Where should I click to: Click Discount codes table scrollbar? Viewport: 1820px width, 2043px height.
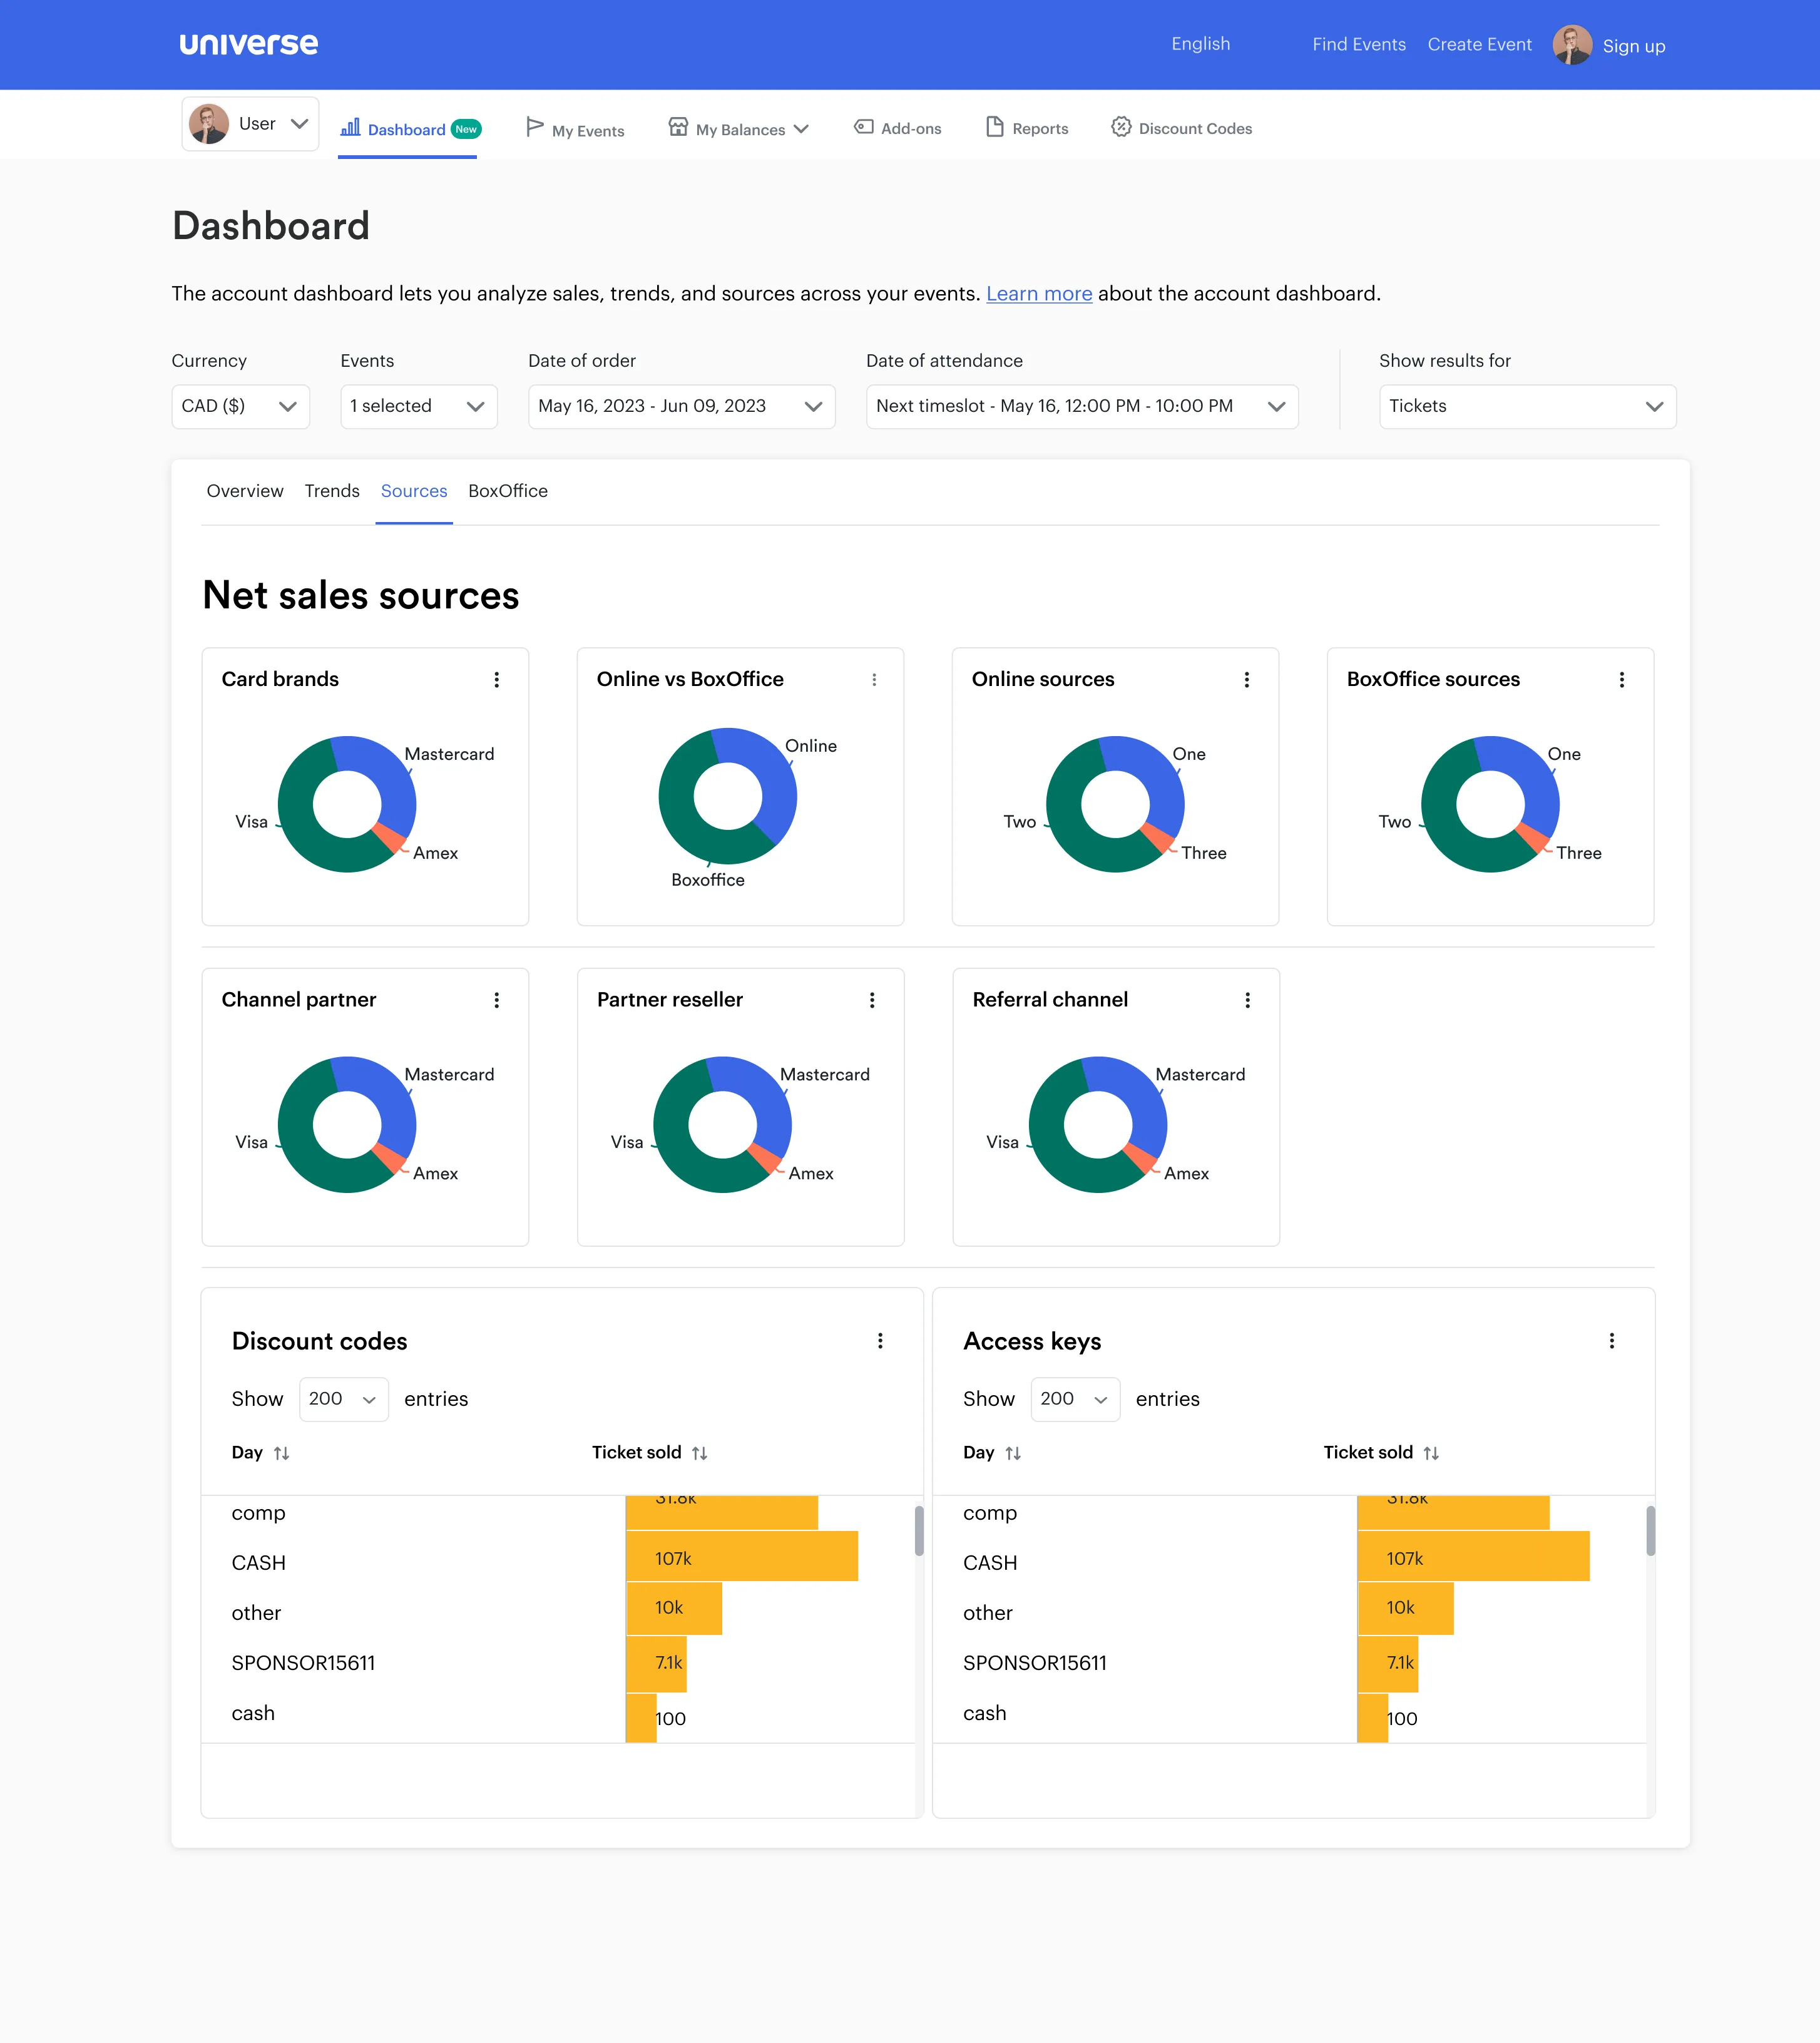pos(918,1531)
